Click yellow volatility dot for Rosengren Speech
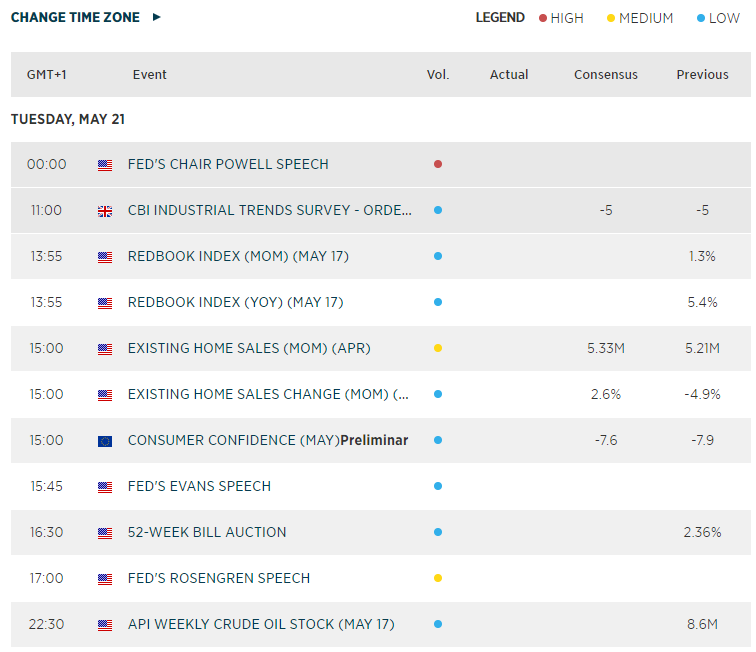This screenshot has height=652, width=756. pyautogui.click(x=438, y=578)
